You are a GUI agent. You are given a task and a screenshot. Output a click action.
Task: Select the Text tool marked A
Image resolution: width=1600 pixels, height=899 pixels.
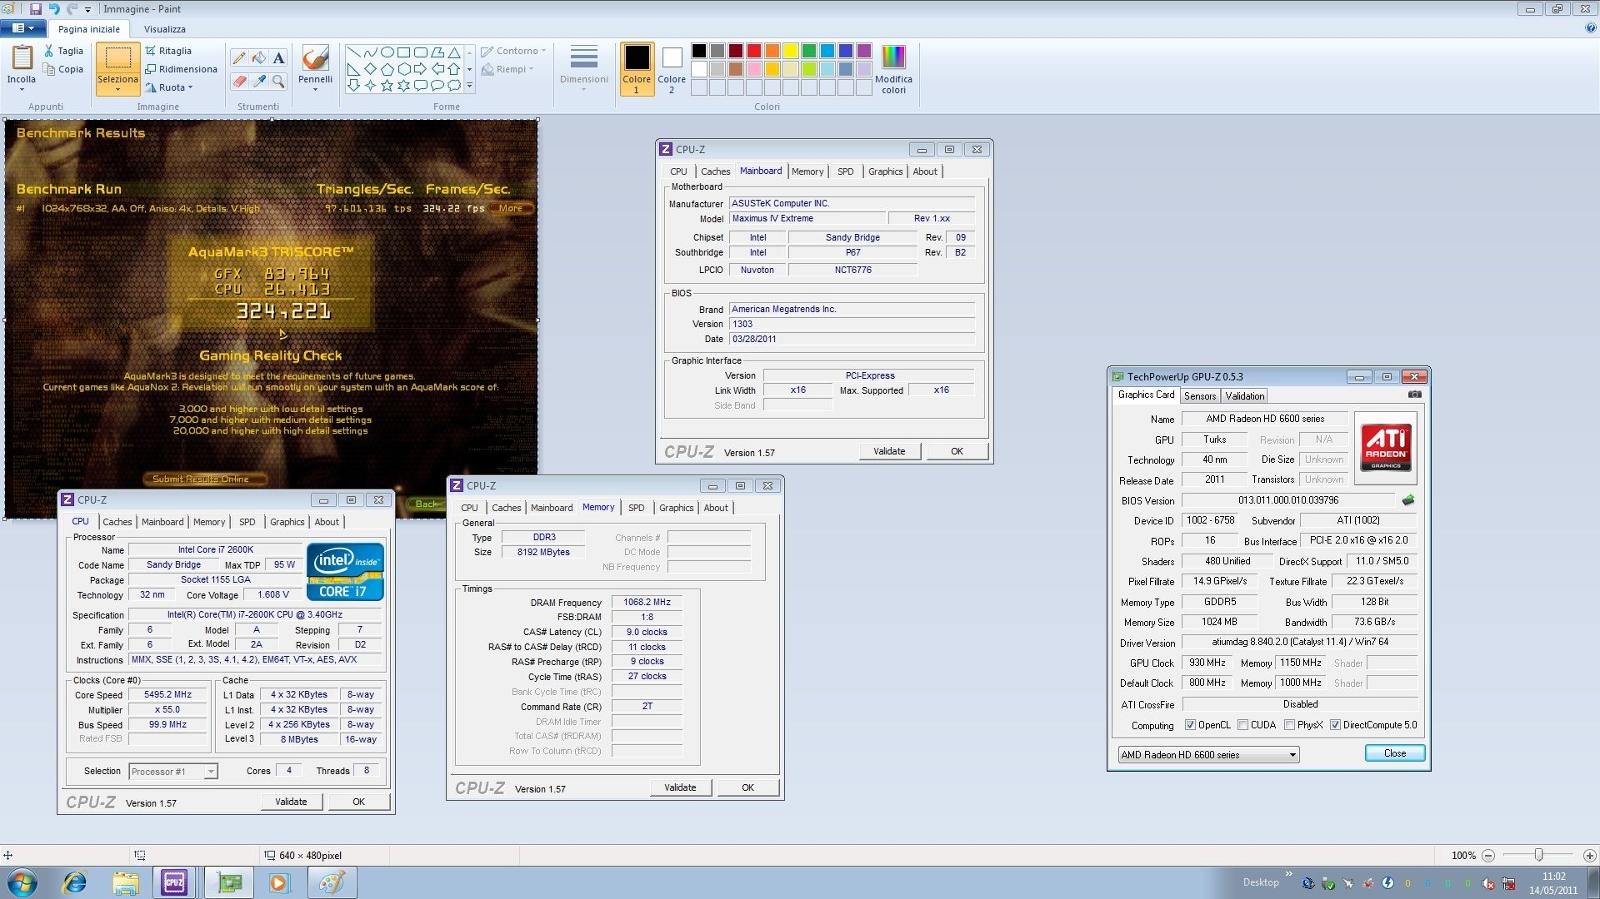coord(279,58)
